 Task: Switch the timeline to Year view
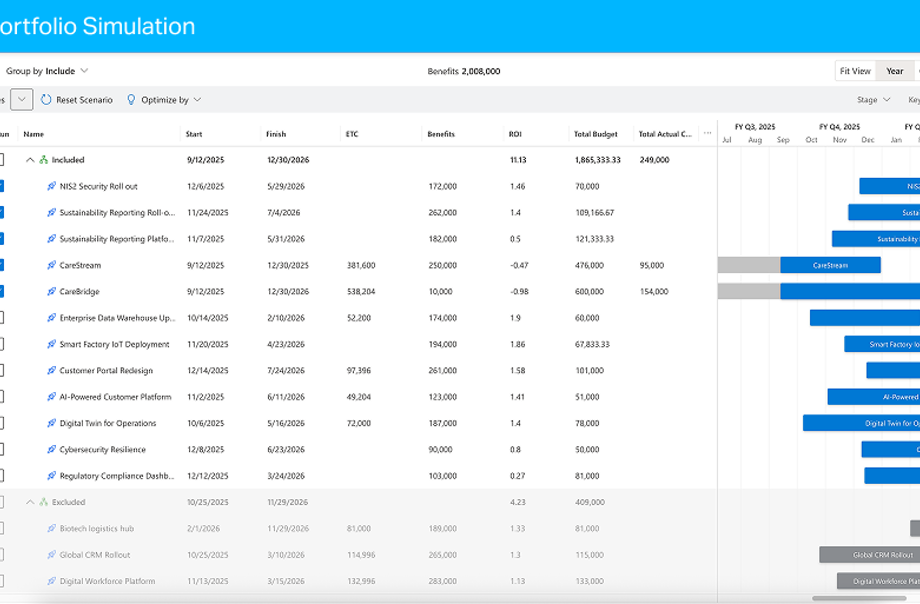click(x=894, y=71)
